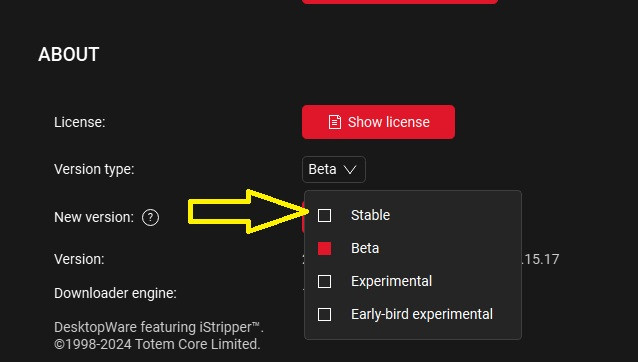Click the chevron arrow in Version type box
This screenshot has width=638, height=362.
click(350, 170)
